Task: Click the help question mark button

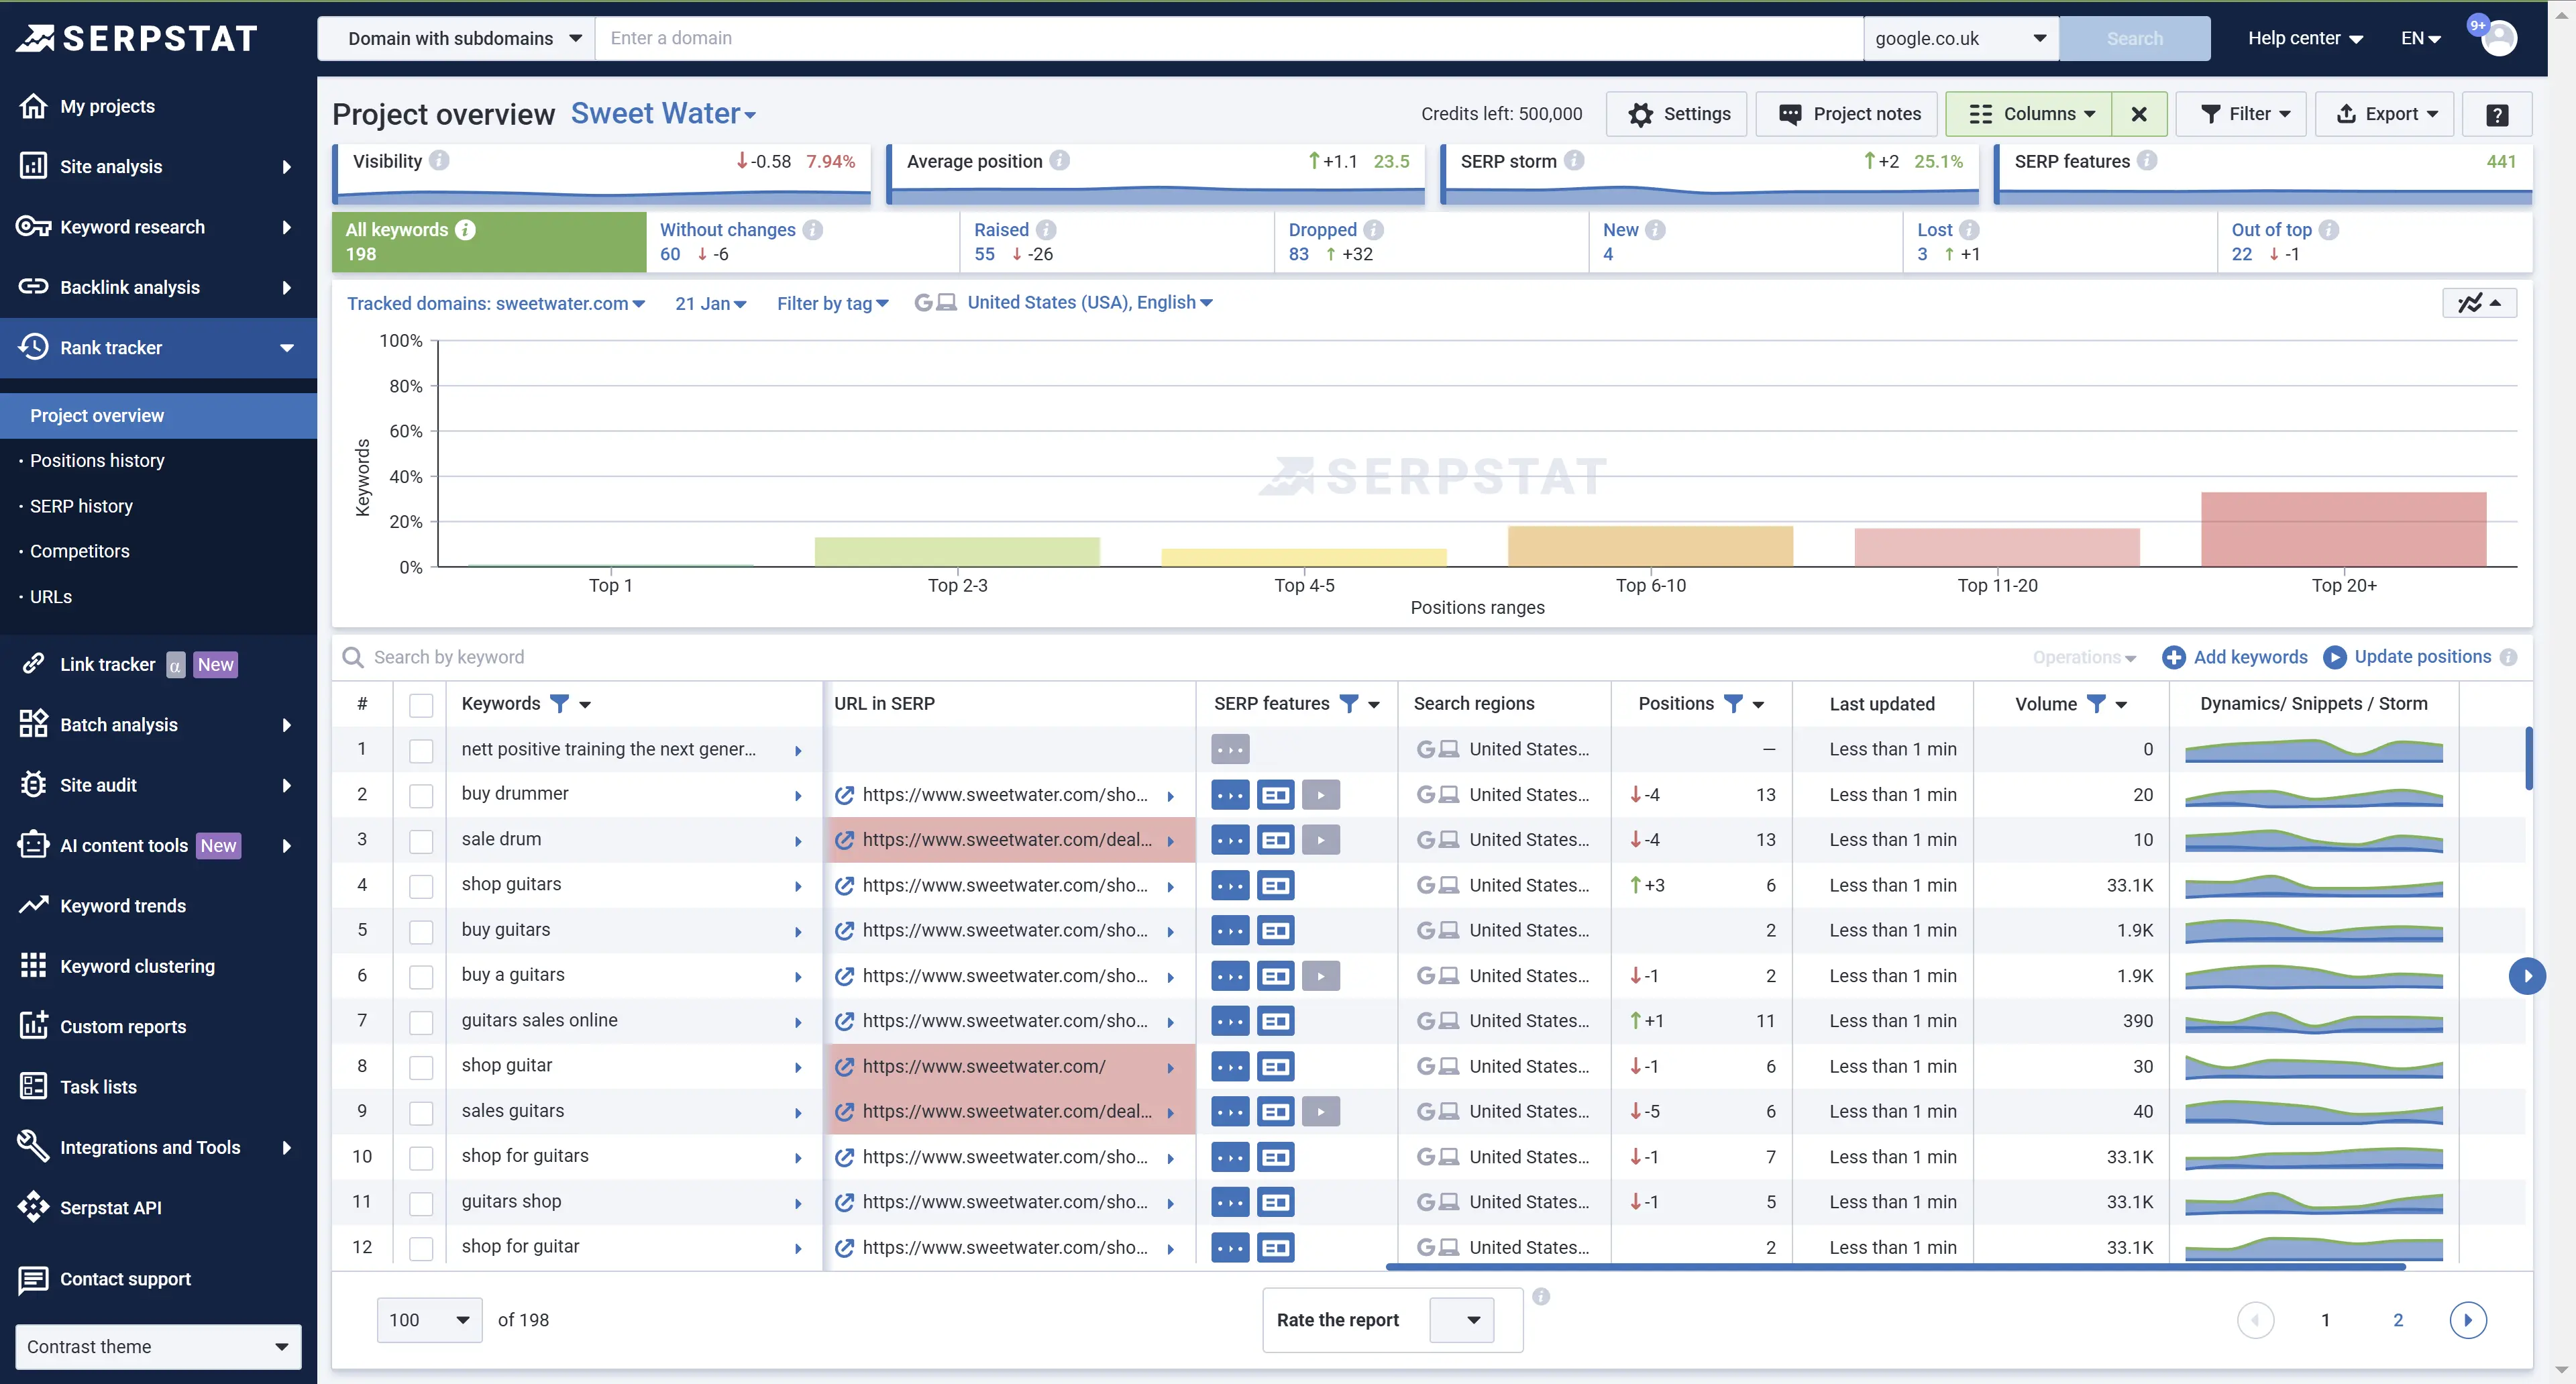Action: (2497, 114)
